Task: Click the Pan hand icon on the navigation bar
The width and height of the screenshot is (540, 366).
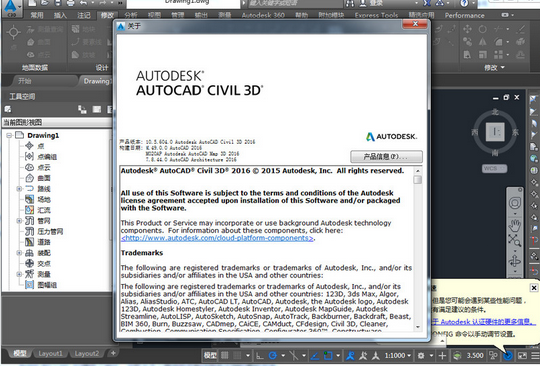Action: pyautogui.click(x=515, y=226)
